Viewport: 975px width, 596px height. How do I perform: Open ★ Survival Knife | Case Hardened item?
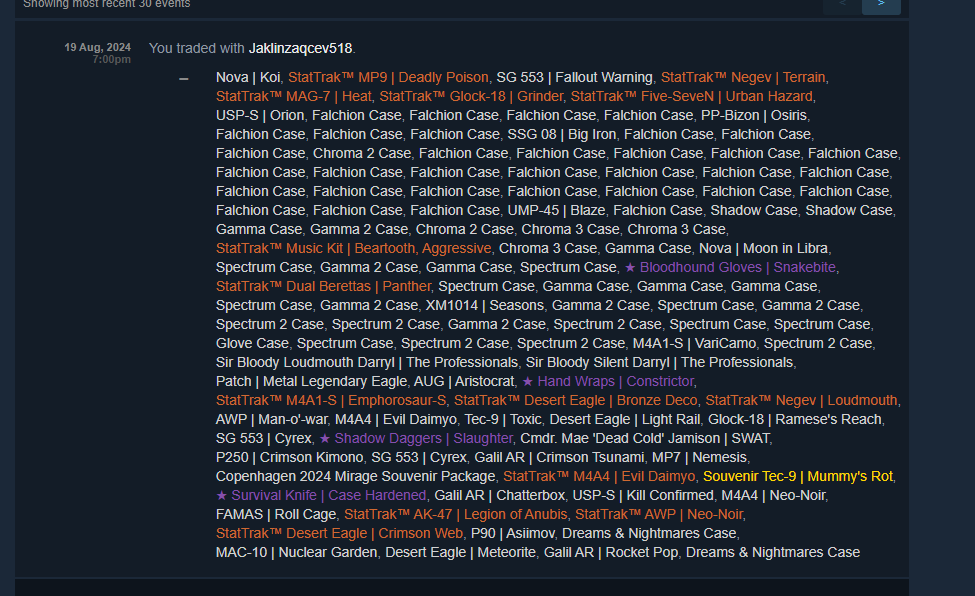pyautogui.click(x=321, y=495)
